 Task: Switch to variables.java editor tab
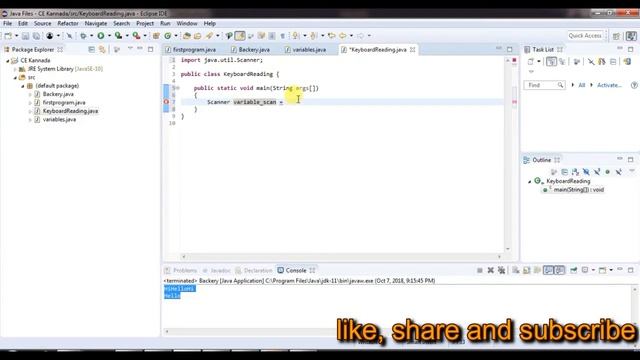306,49
